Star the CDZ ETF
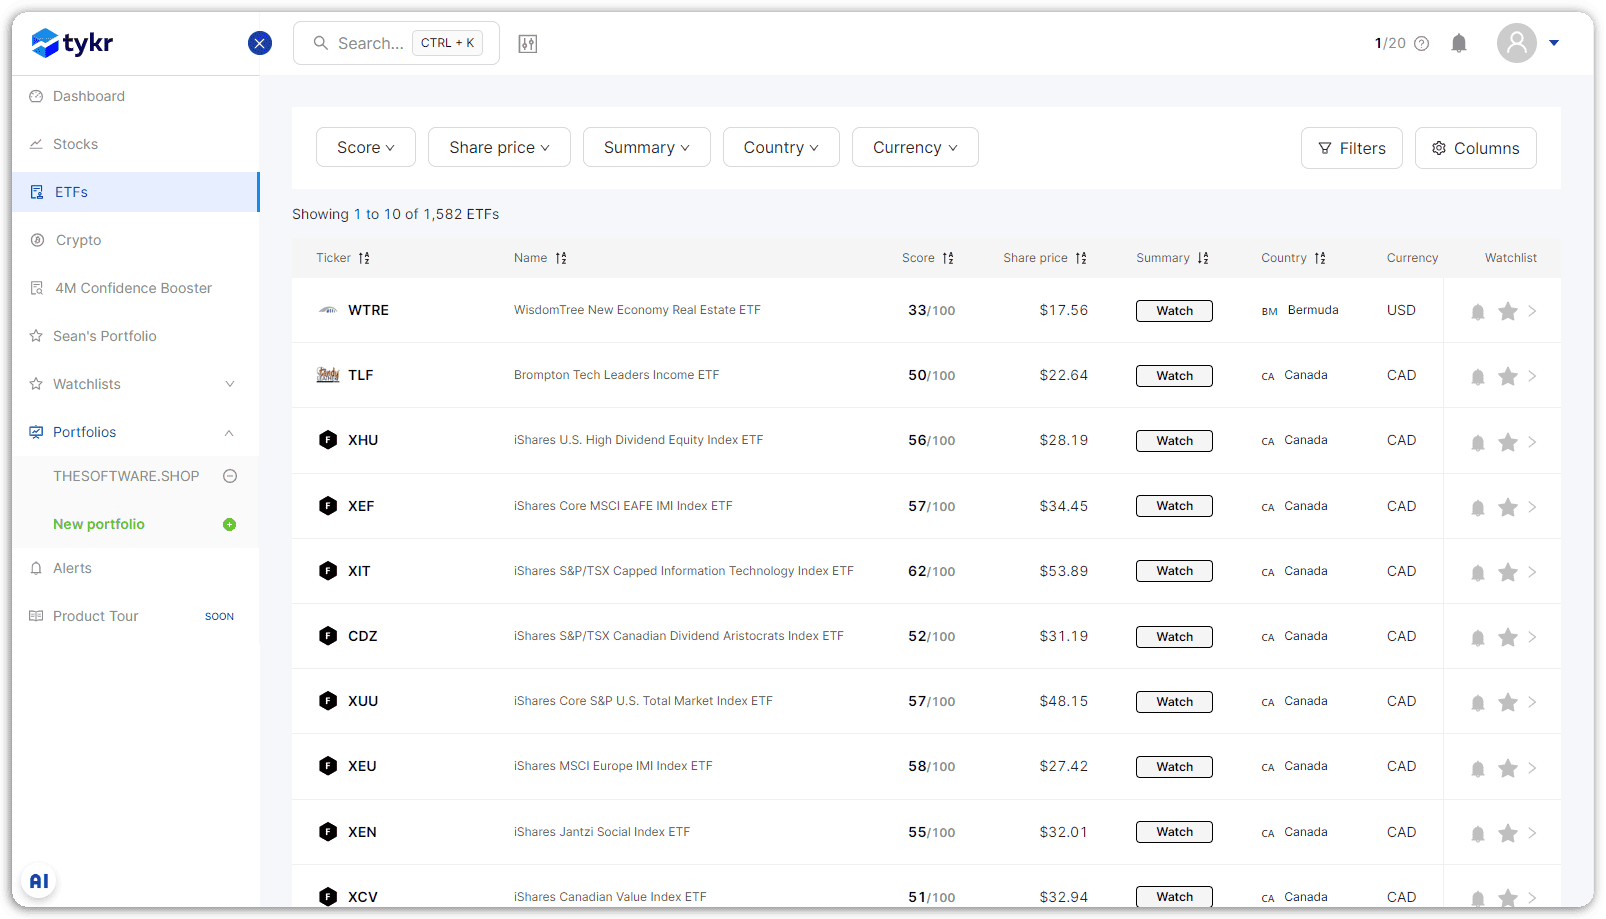Viewport: 1606px width, 919px height. tap(1508, 637)
